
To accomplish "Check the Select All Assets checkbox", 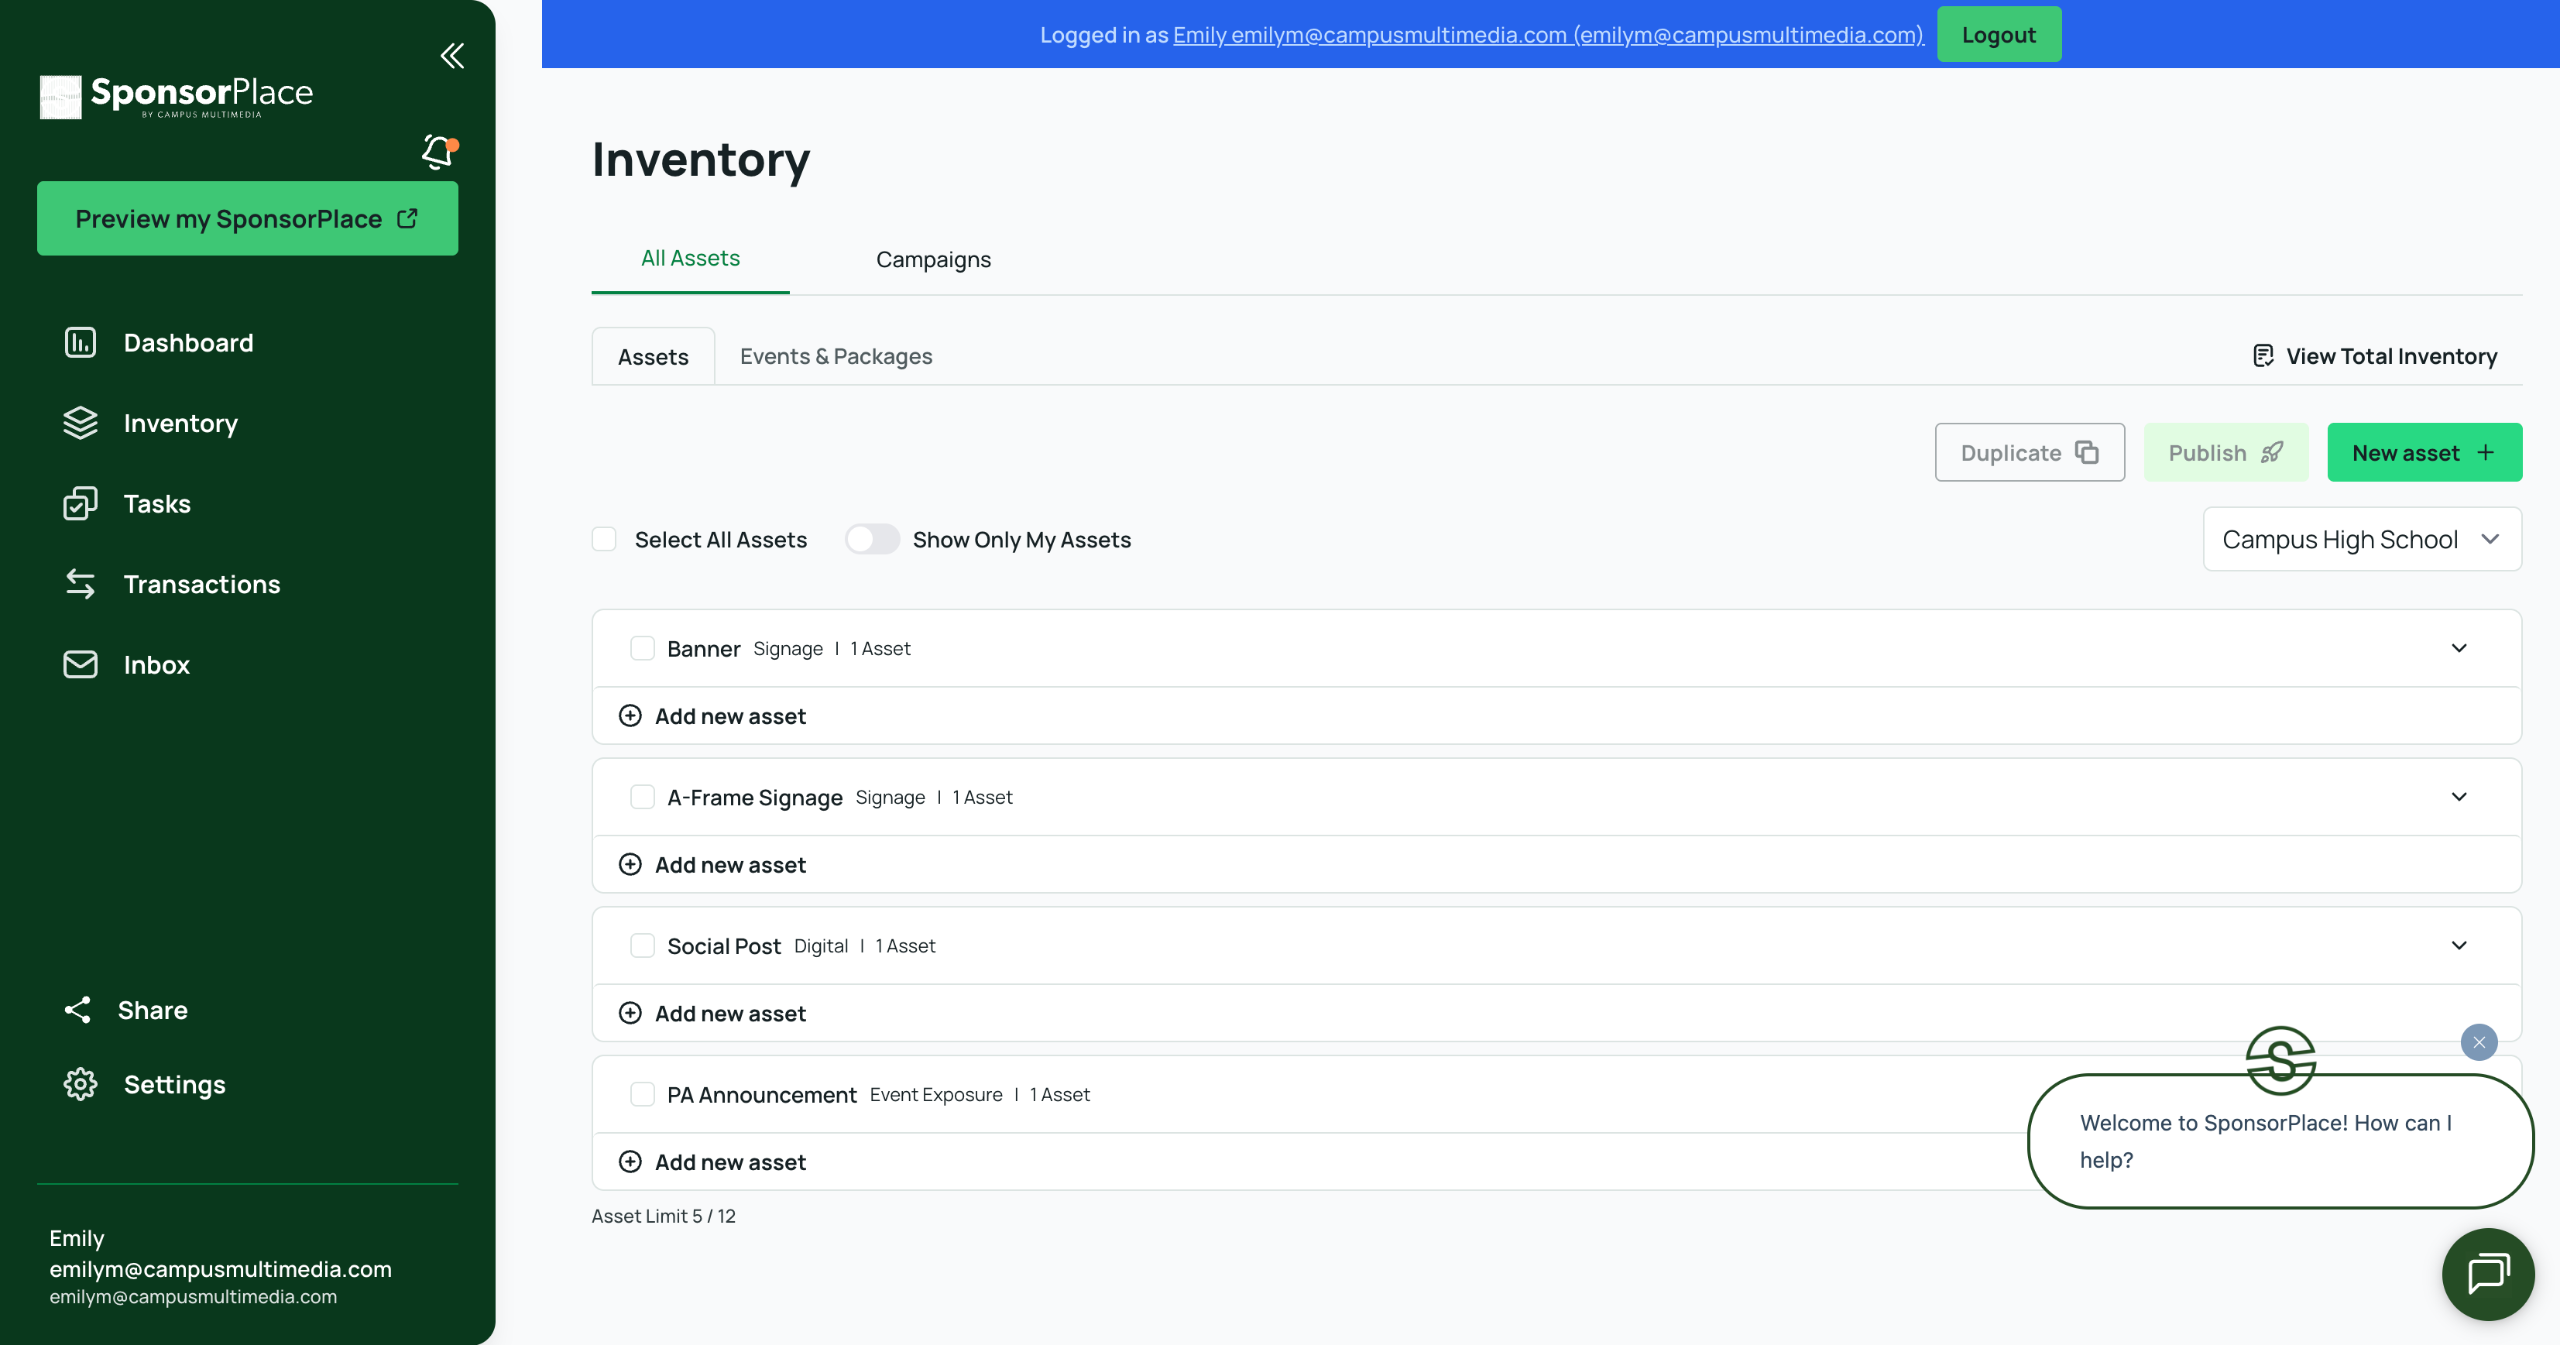I will 604,540.
